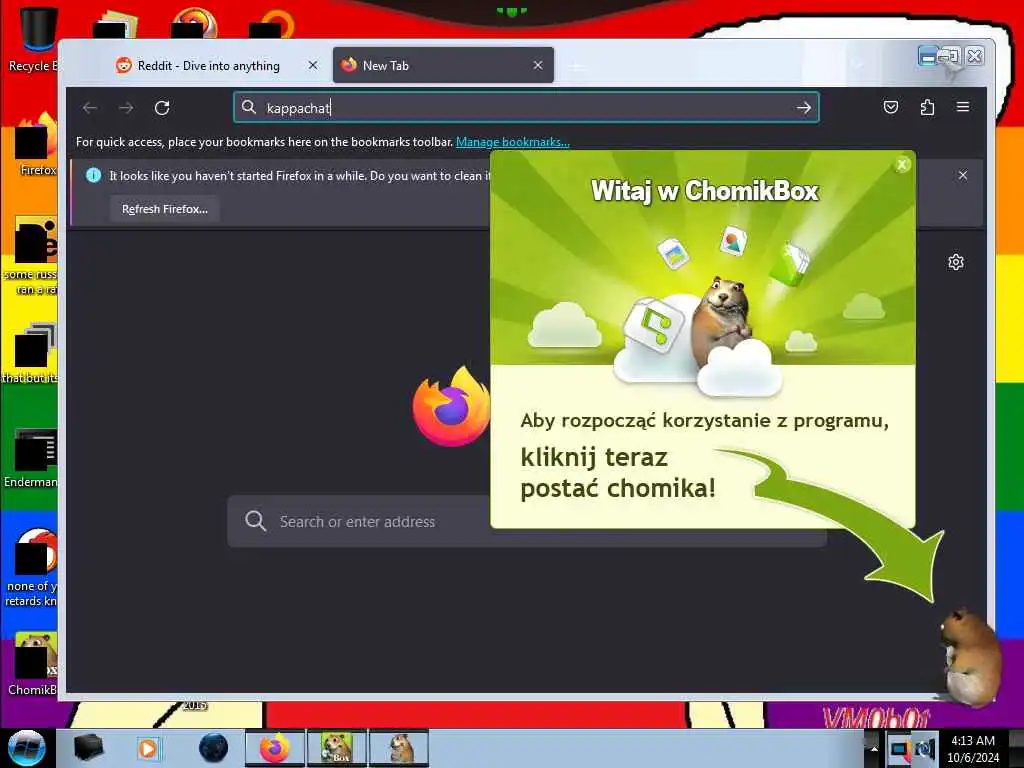Launch the media player taskbar icon

(x=148, y=748)
